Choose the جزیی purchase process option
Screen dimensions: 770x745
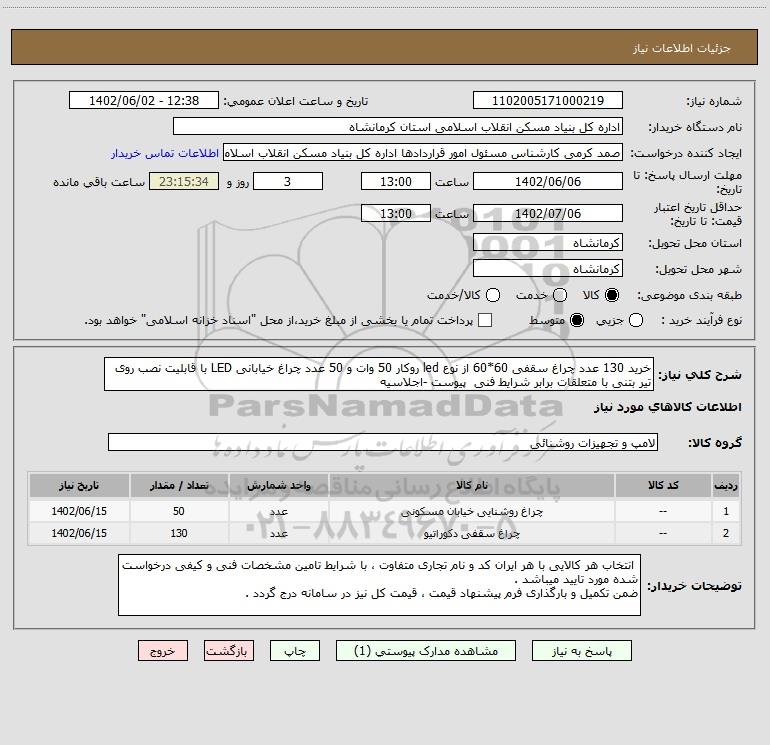tap(635, 320)
